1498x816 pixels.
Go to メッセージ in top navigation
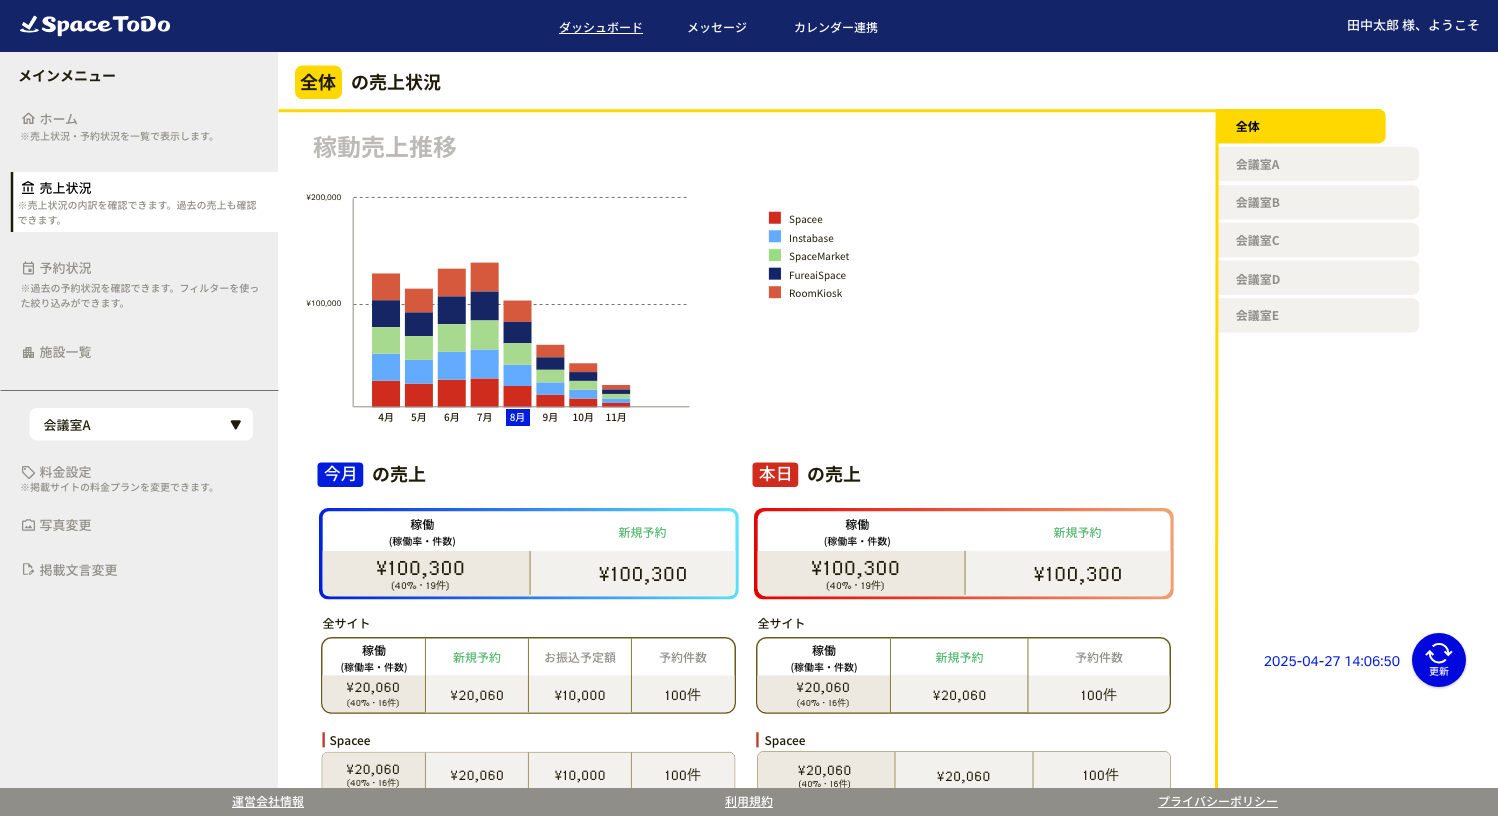pyautogui.click(x=716, y=28)
